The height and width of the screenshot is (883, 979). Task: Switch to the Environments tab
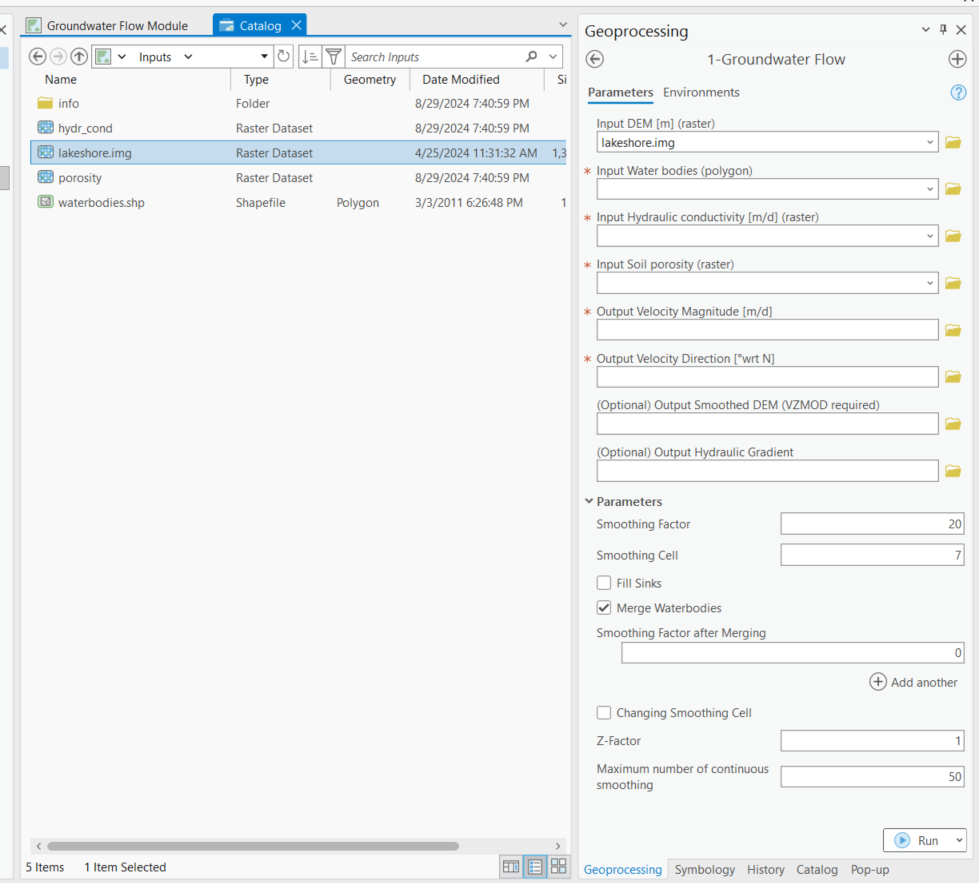pyautogui.click(x=701, y=92)
